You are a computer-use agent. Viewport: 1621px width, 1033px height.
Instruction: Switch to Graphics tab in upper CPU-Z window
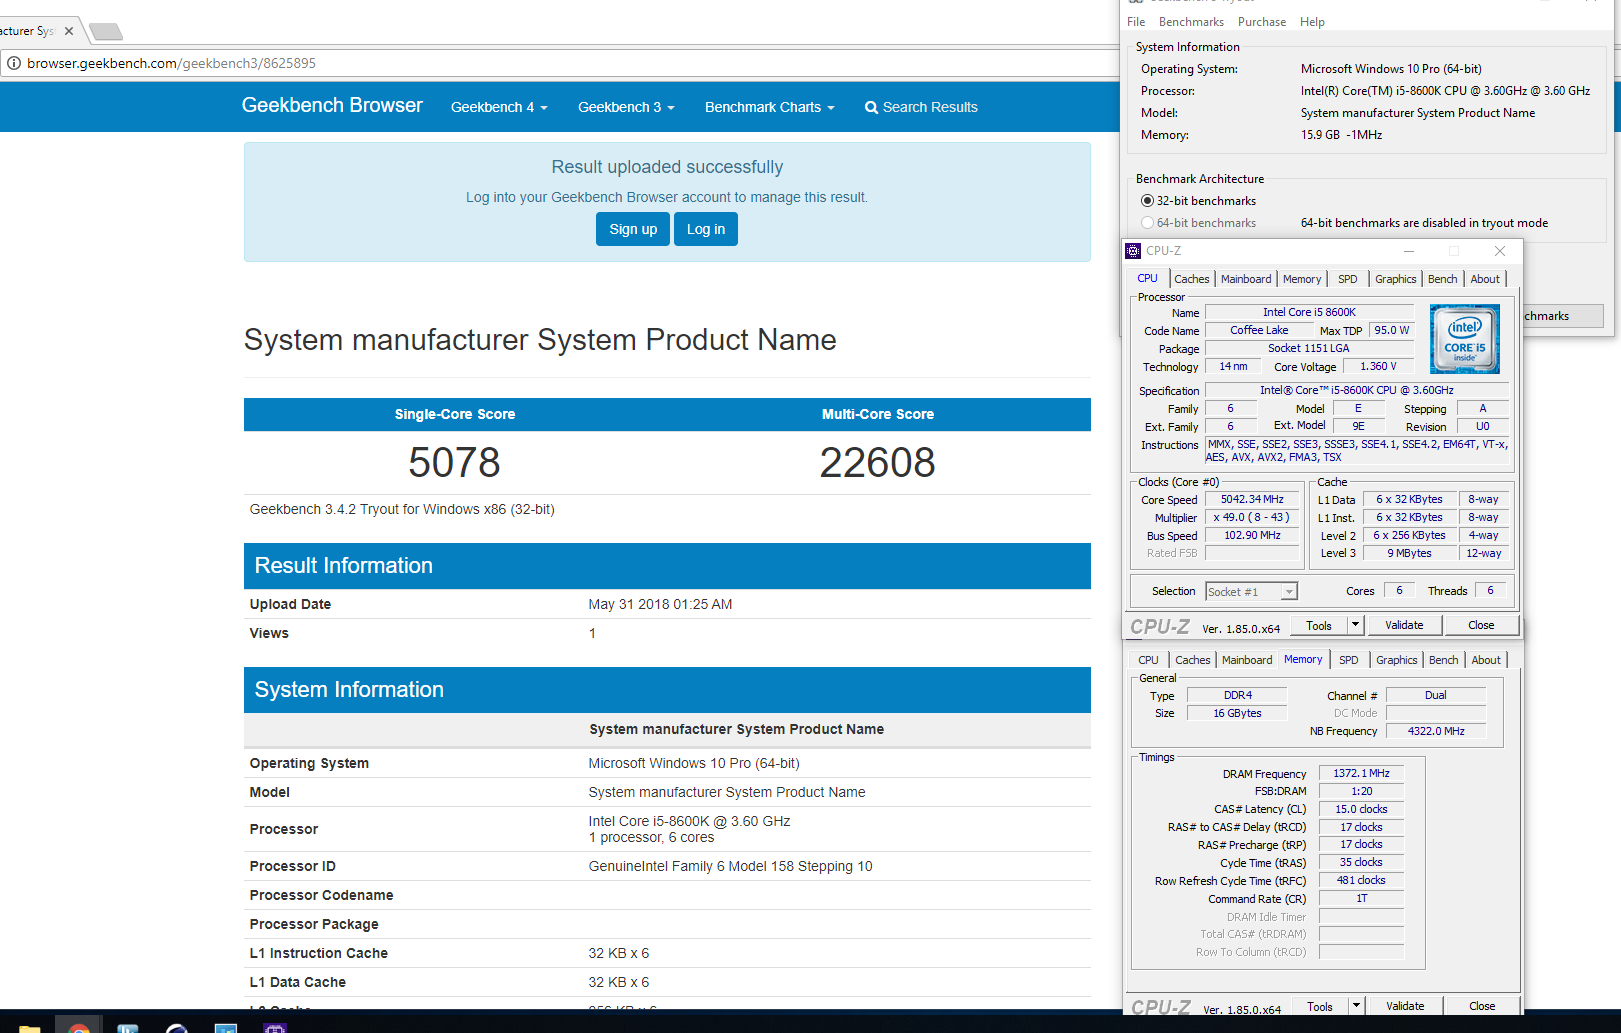coord(1395,279)
